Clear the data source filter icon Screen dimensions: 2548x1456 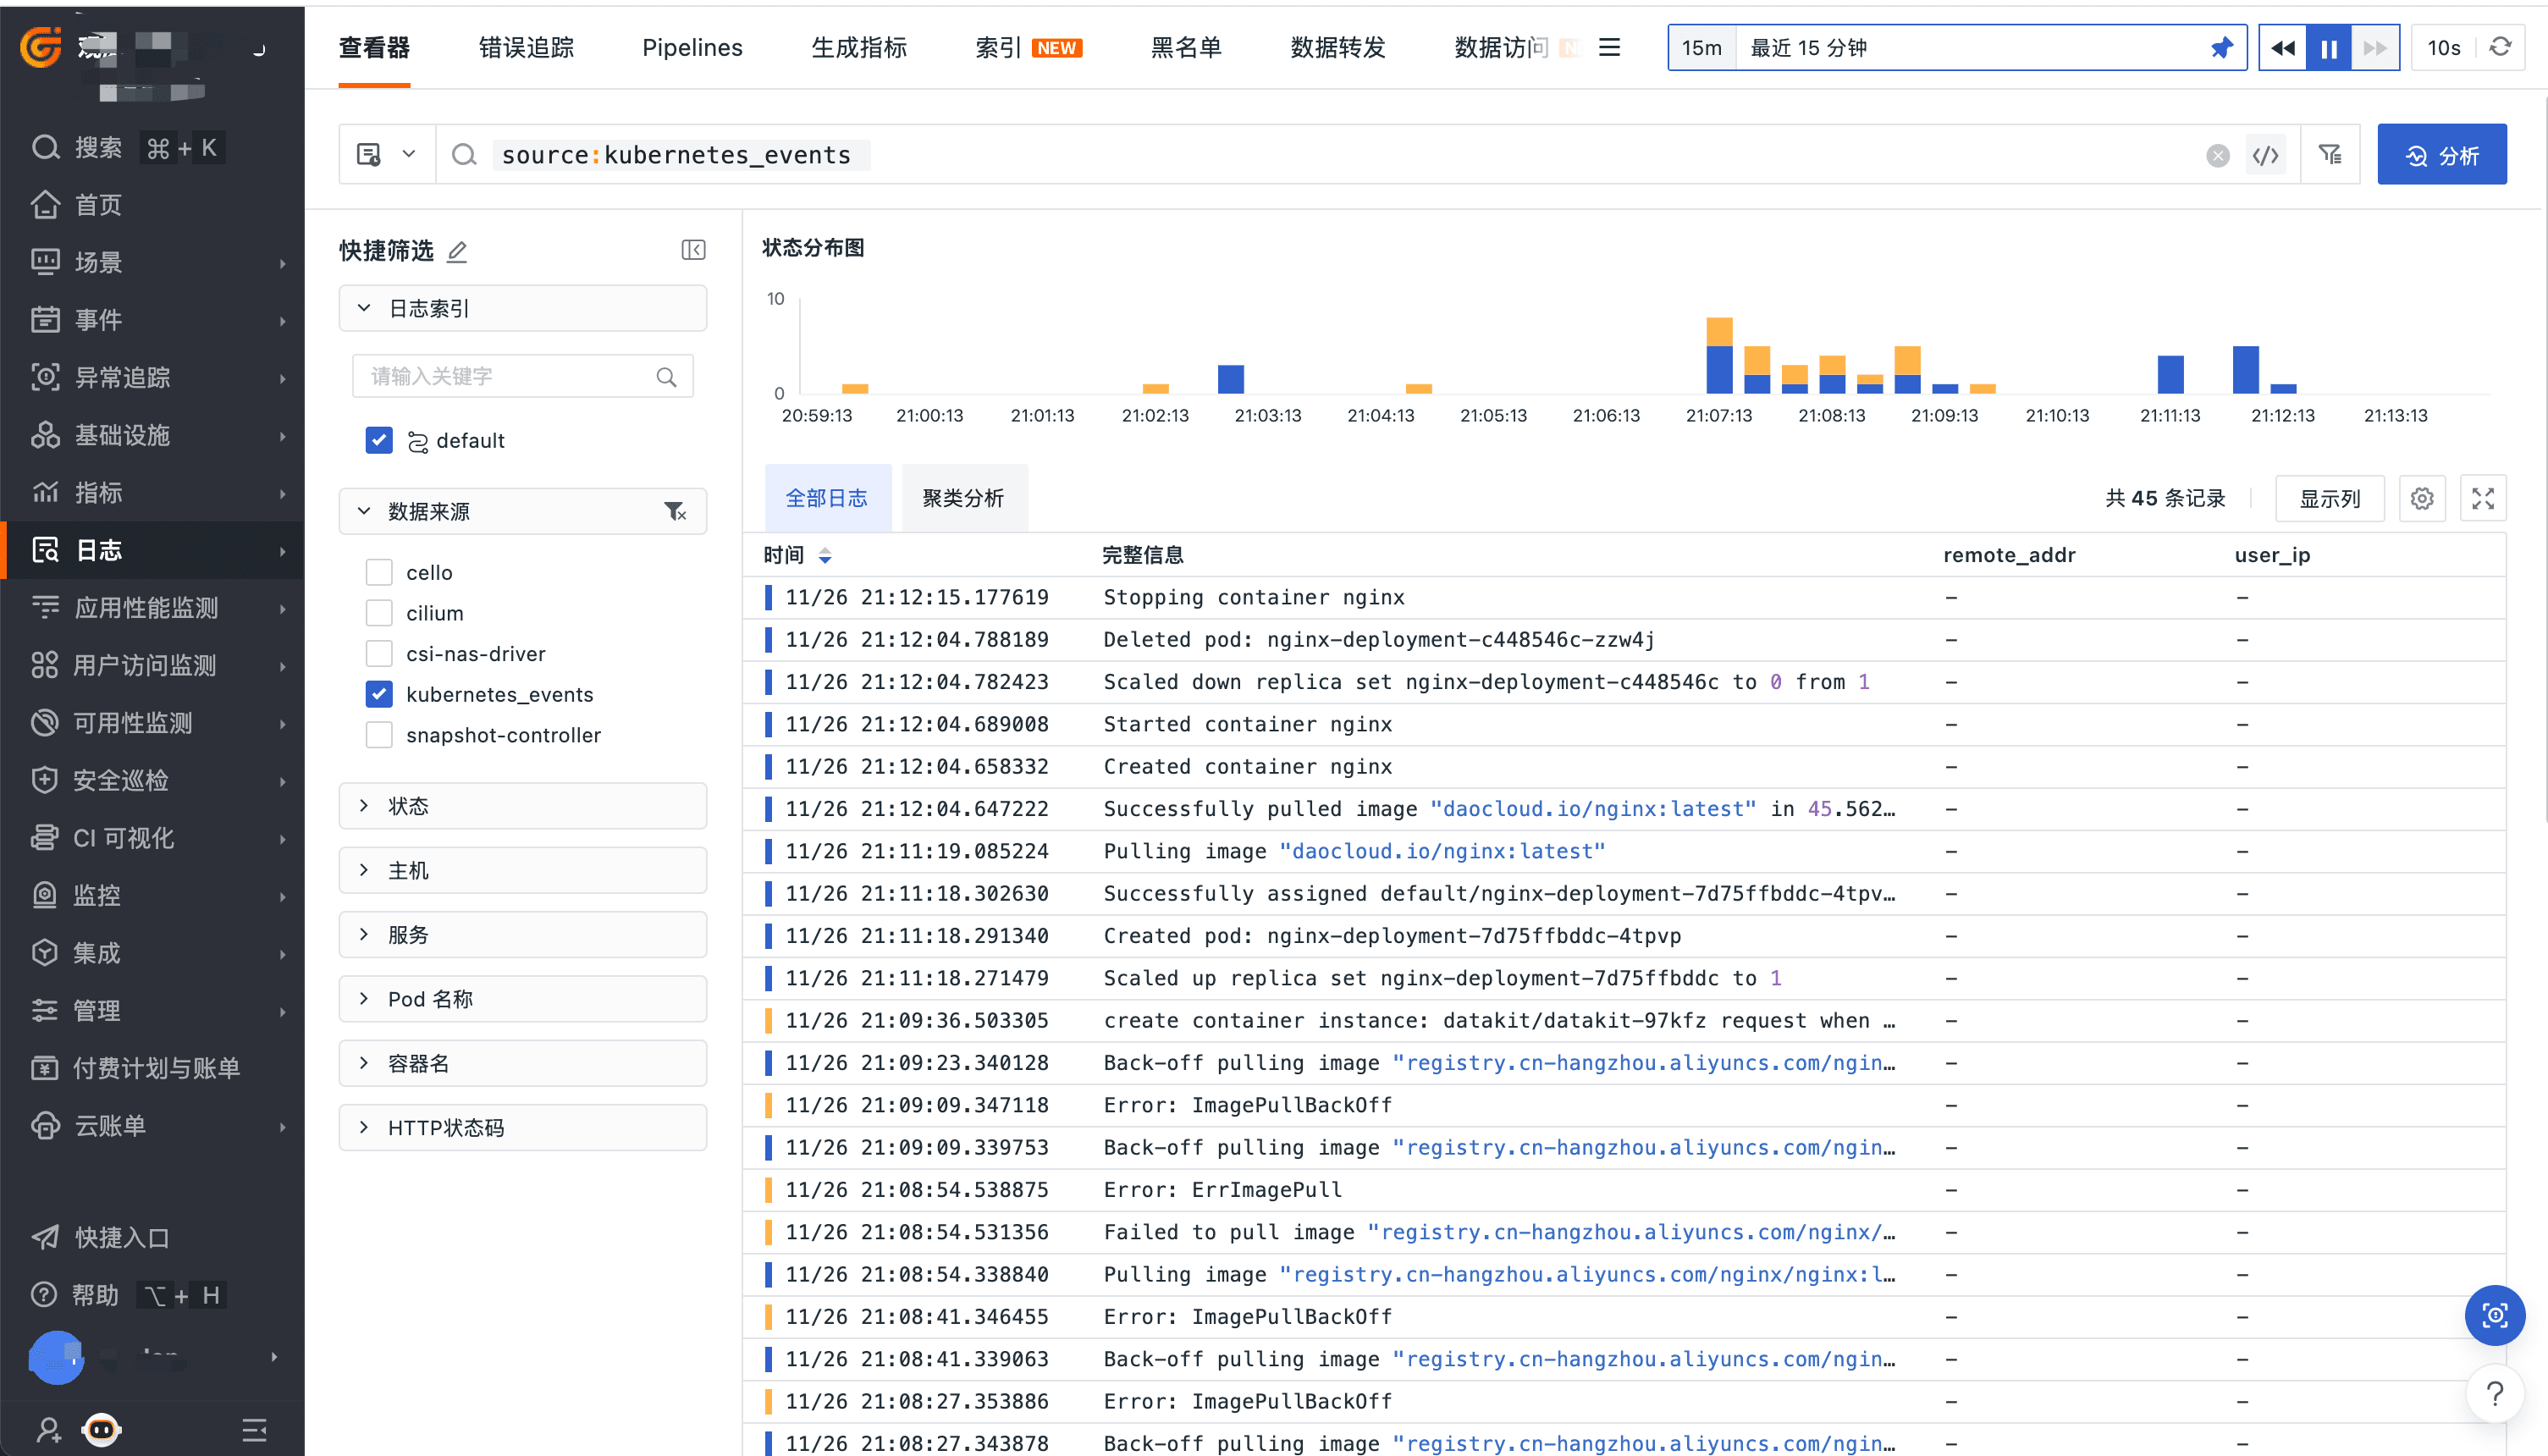(675, 512)
